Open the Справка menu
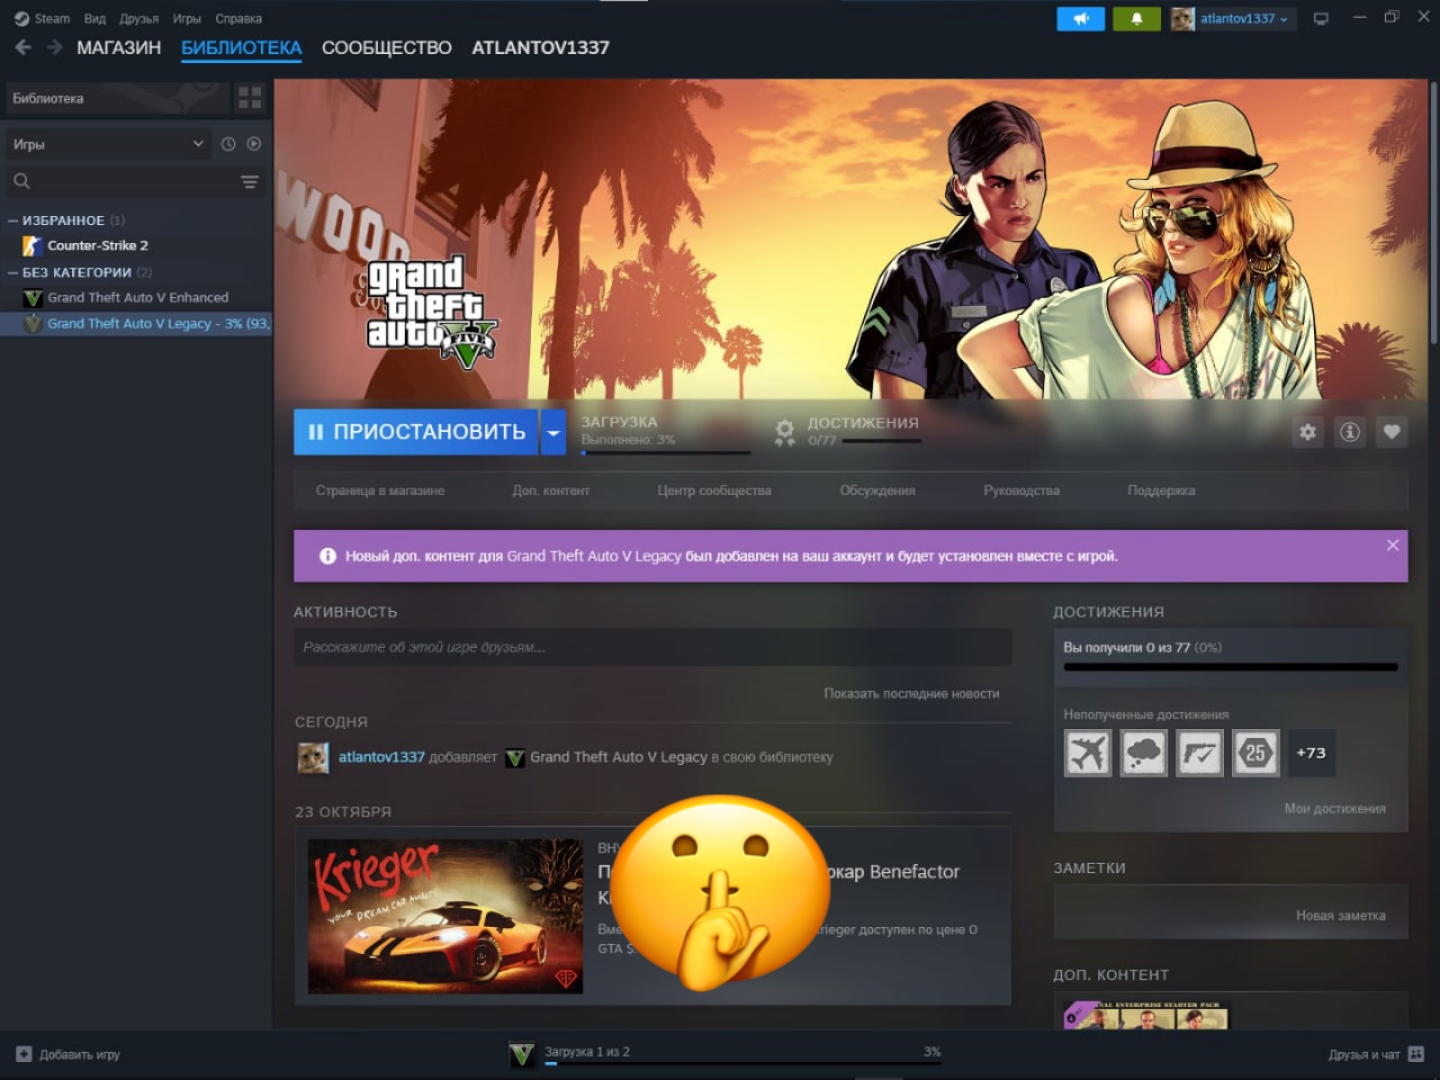 tap(239, 18)
